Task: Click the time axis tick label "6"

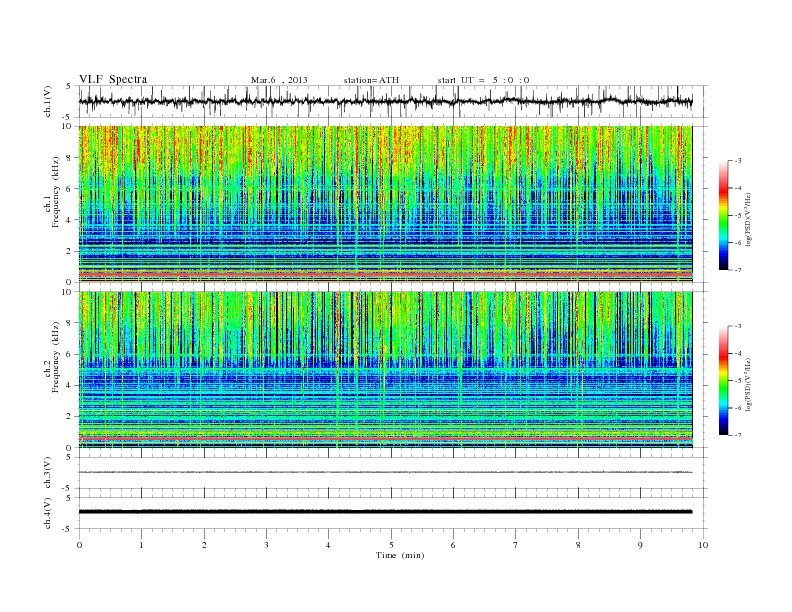Action: (453, 545)
